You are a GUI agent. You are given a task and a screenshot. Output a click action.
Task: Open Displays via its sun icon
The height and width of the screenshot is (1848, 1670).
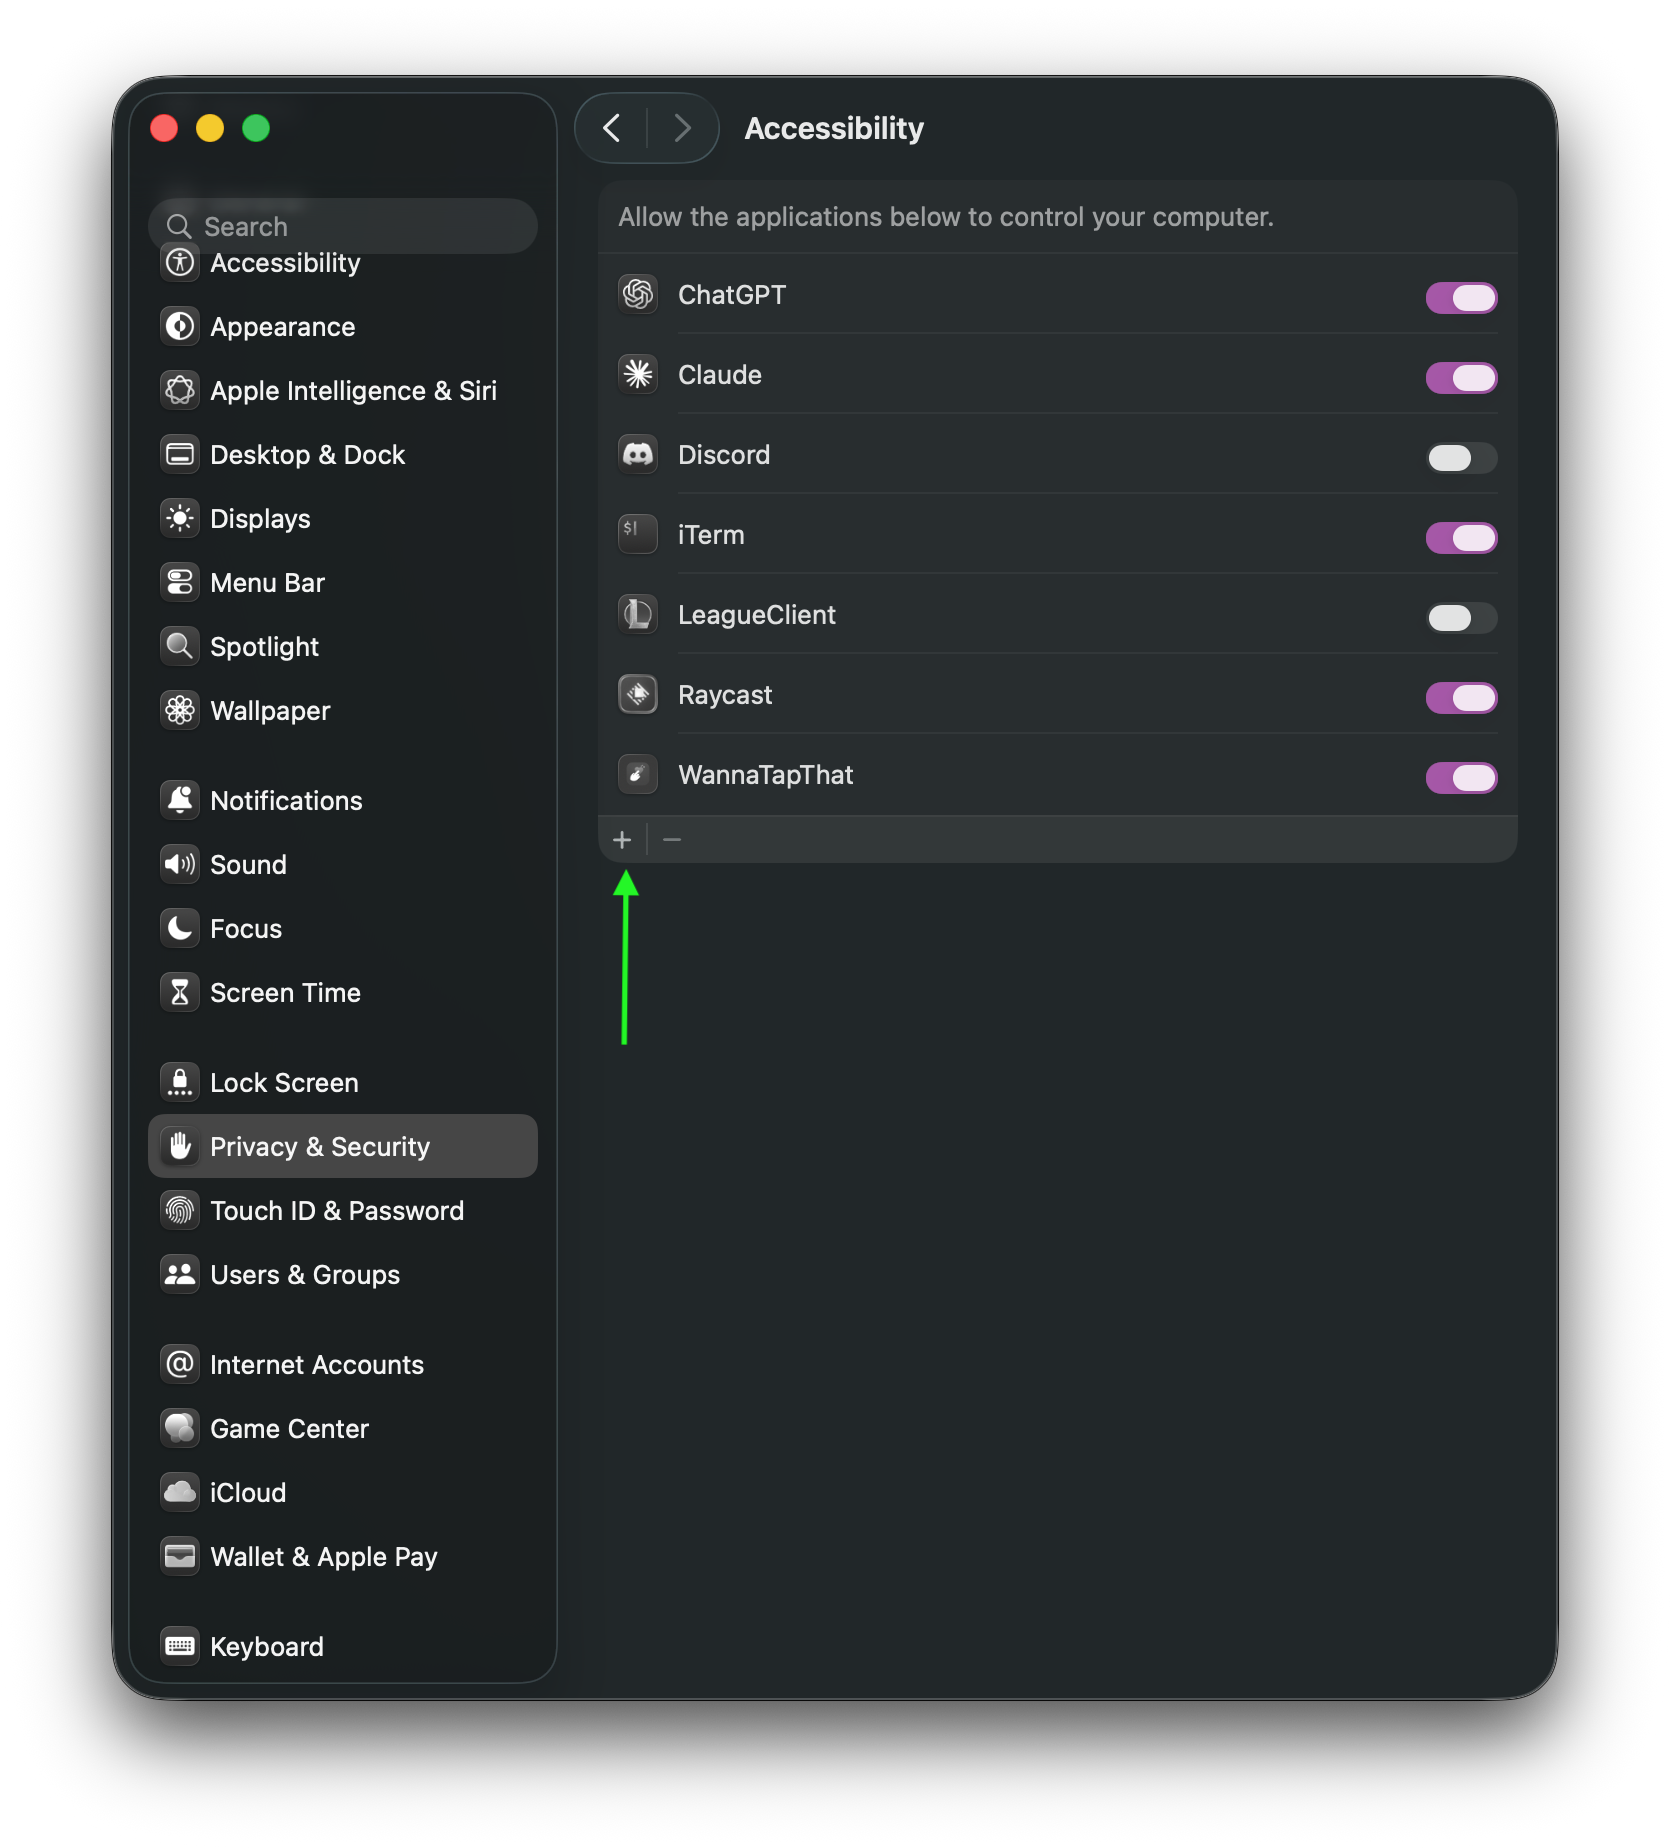[x=180, y=518]
